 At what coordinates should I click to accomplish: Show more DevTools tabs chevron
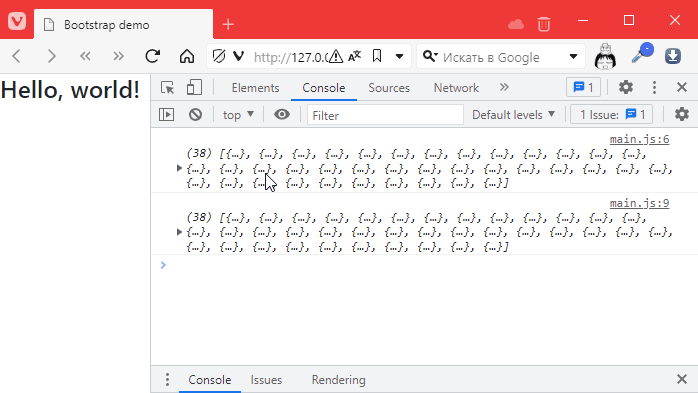pyautogui.click(x=503, y=87)
